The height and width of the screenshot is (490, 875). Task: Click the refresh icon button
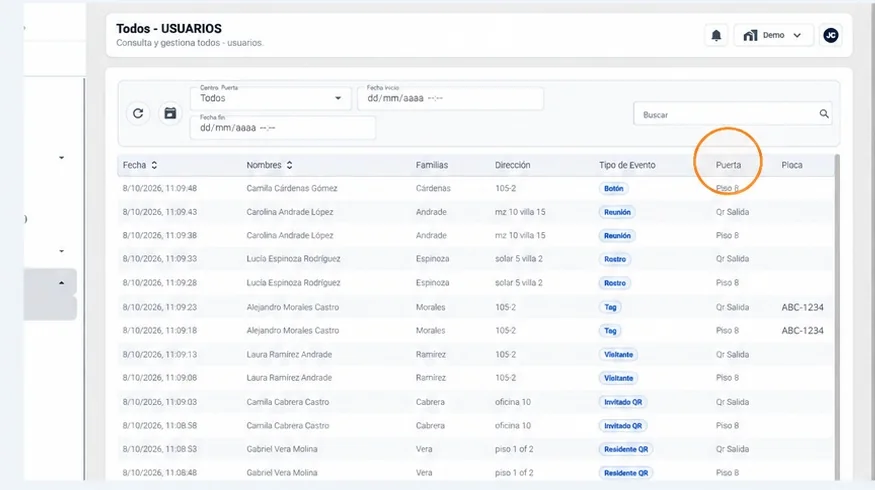(x=138, y=114)
